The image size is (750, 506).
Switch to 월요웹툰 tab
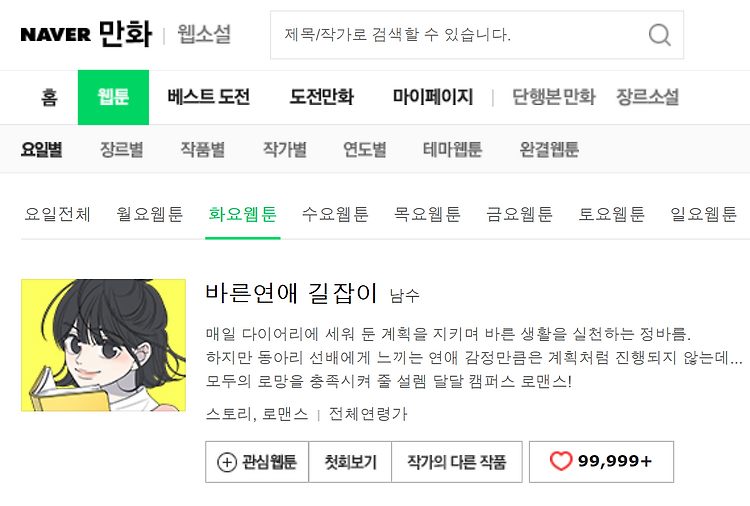click(150, 214)
